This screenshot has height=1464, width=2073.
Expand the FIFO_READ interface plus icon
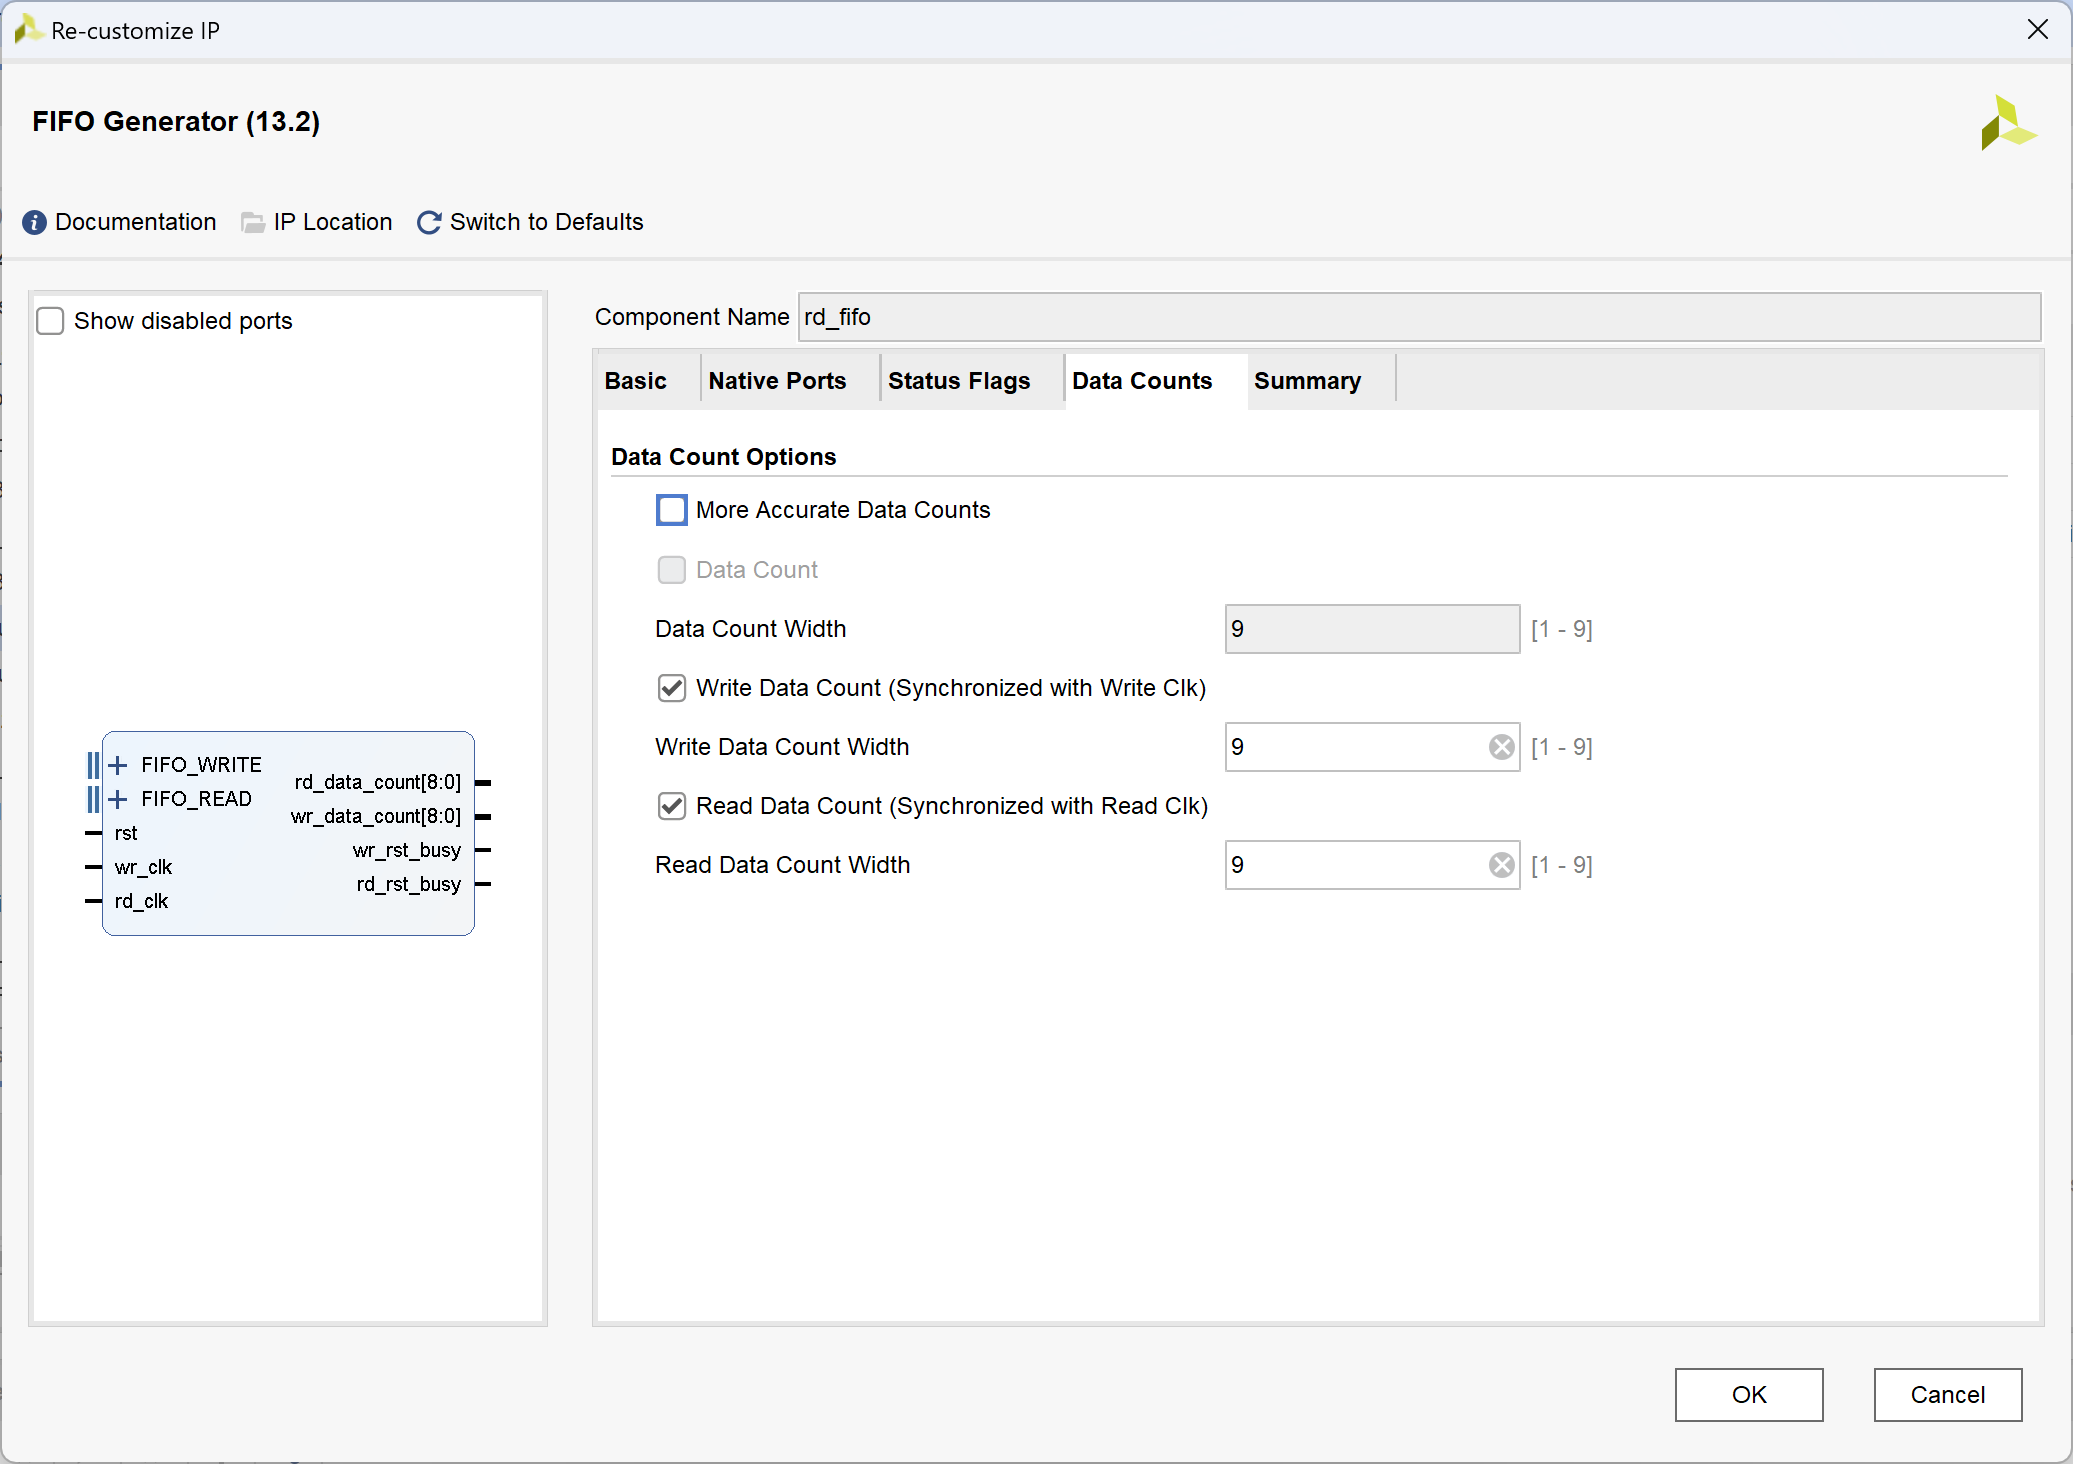pyautogui.click(x=118, y=800)
